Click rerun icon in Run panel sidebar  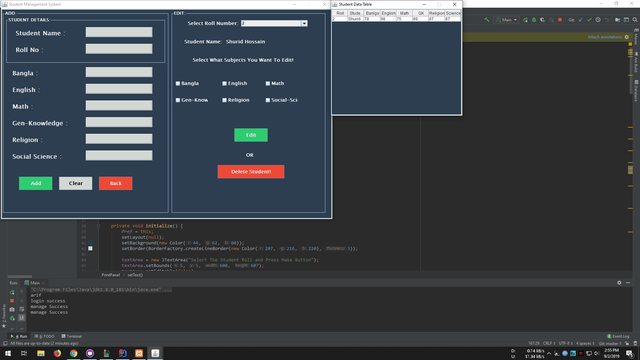pyautogui.click(x=12, y=292)
